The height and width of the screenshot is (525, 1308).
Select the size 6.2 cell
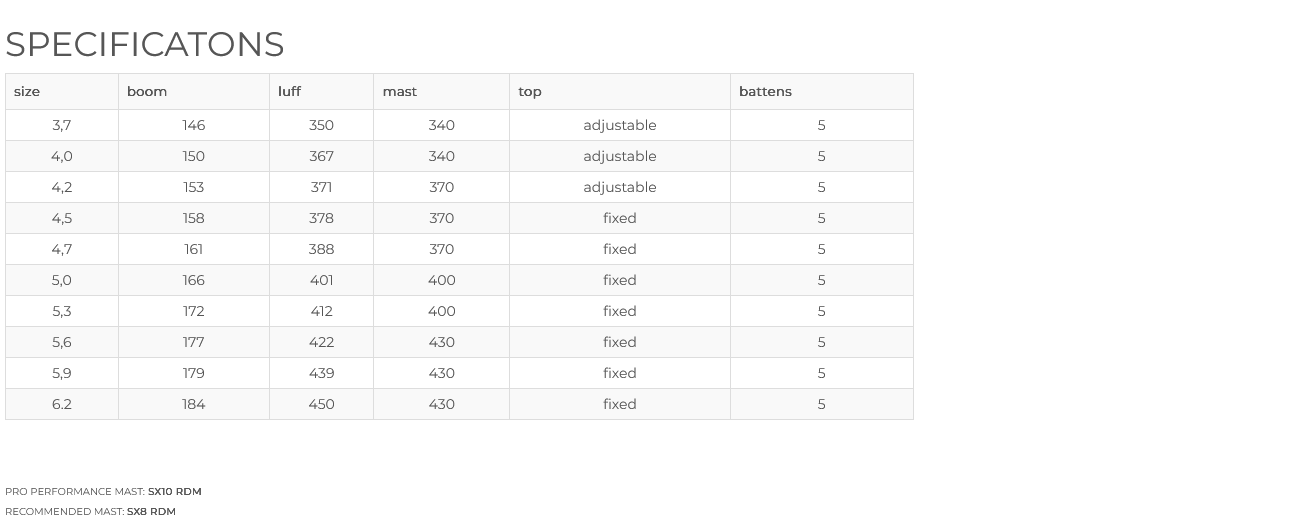click(62, 404)
